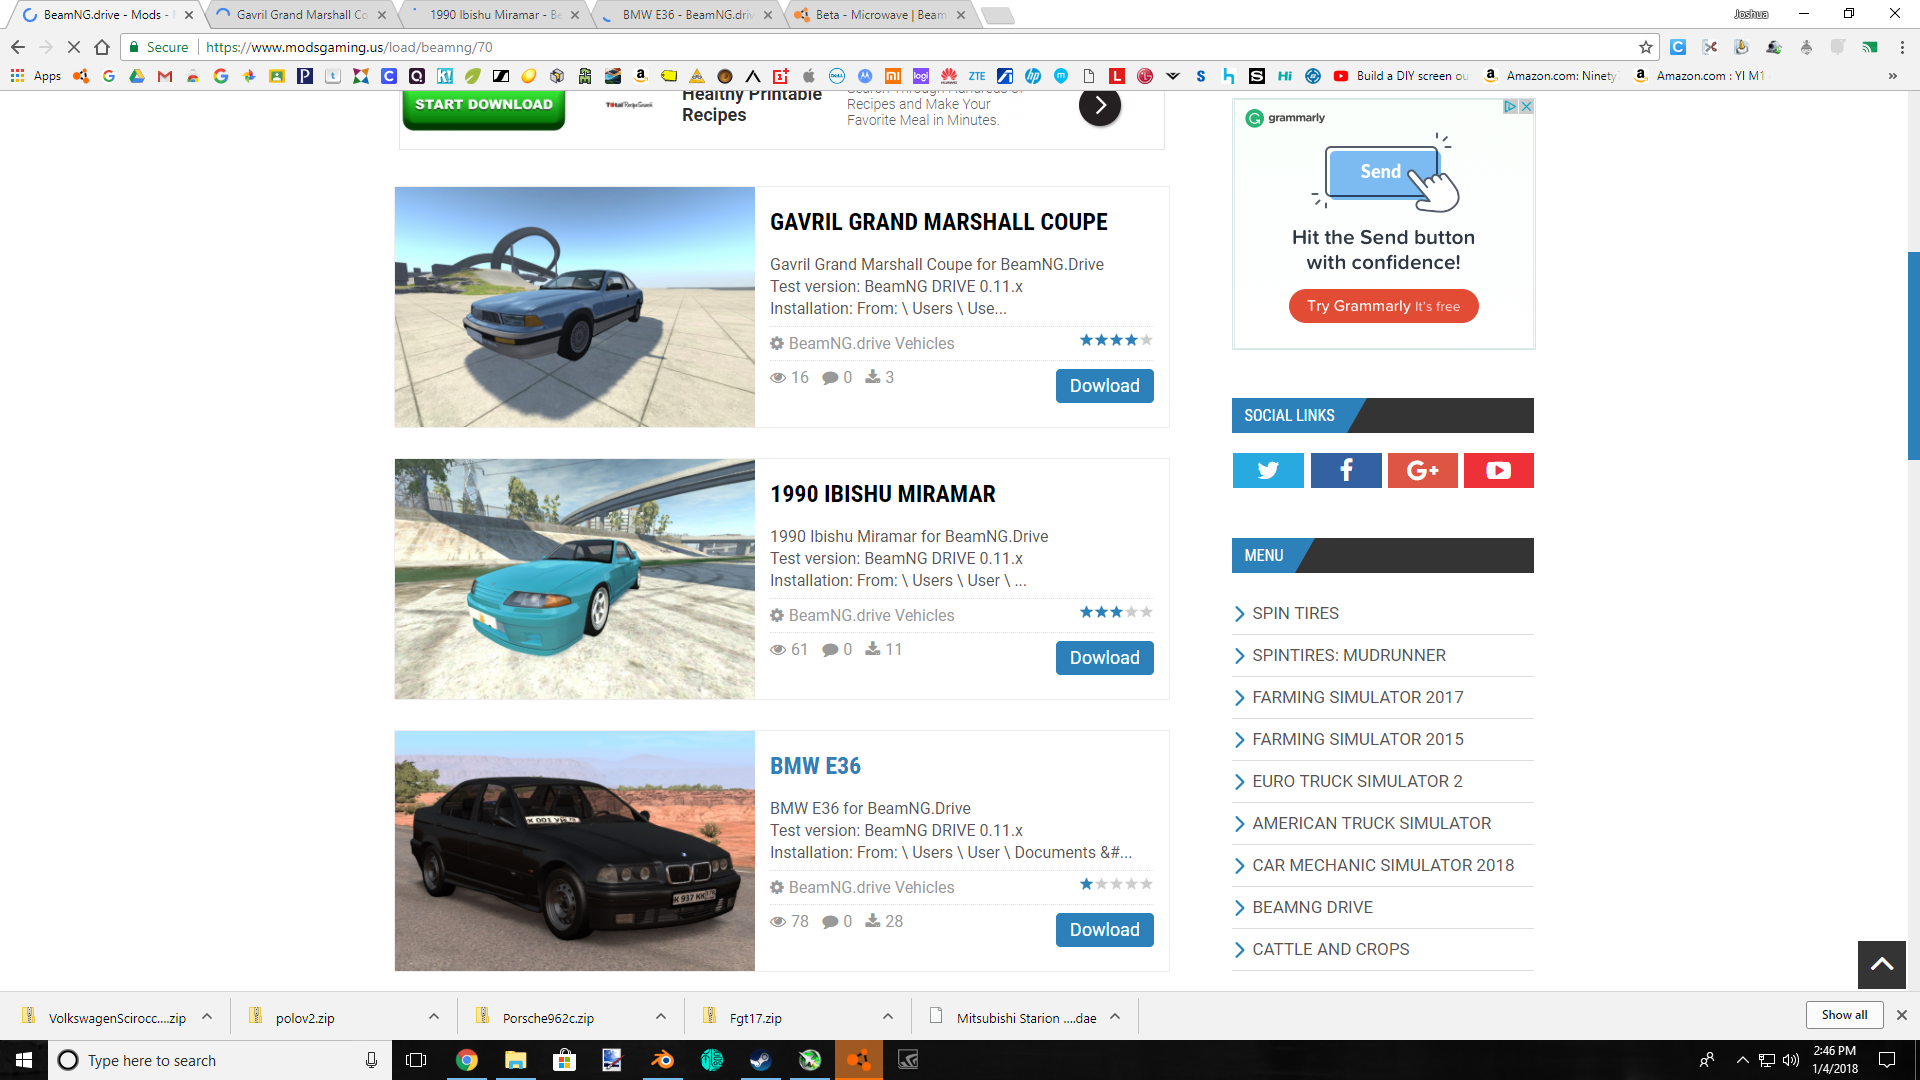This screenshot has width=1920, height=1080.
Task: Open the browser home page
Action: 101,47
